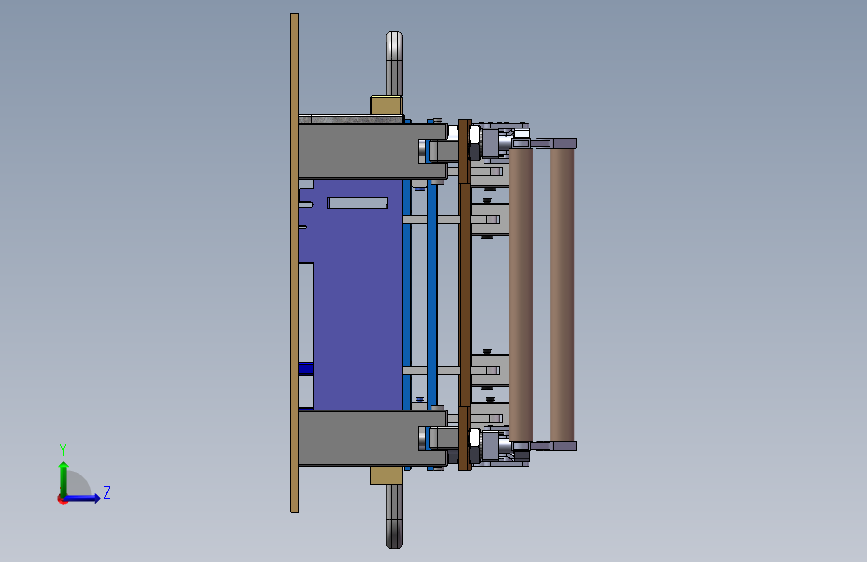
Task: Click the red X axis dot at the triad origin
Action: (x=62, y=499)
